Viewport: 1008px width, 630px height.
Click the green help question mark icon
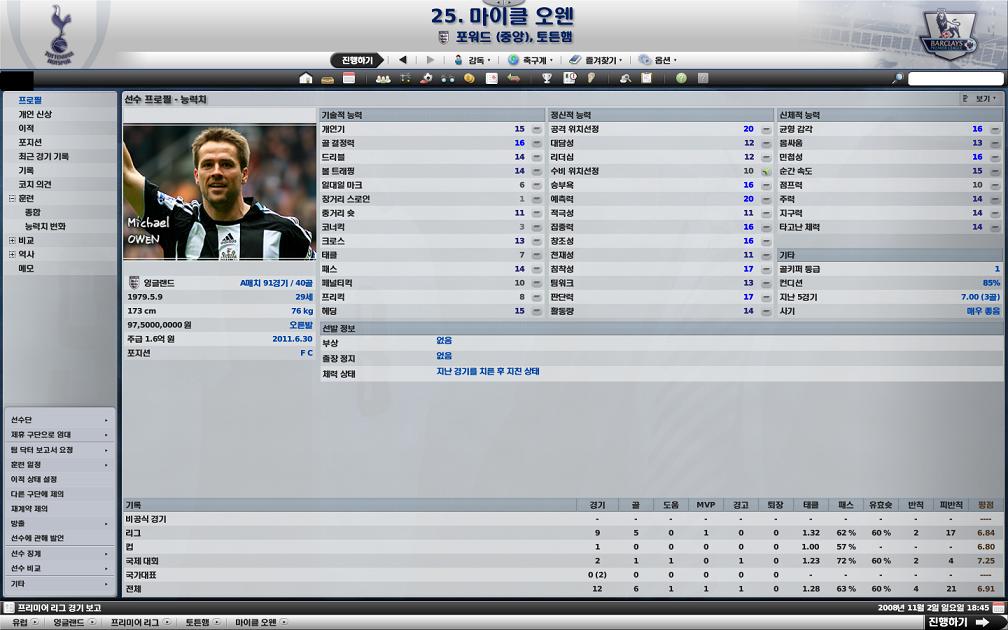click(681, 78)
